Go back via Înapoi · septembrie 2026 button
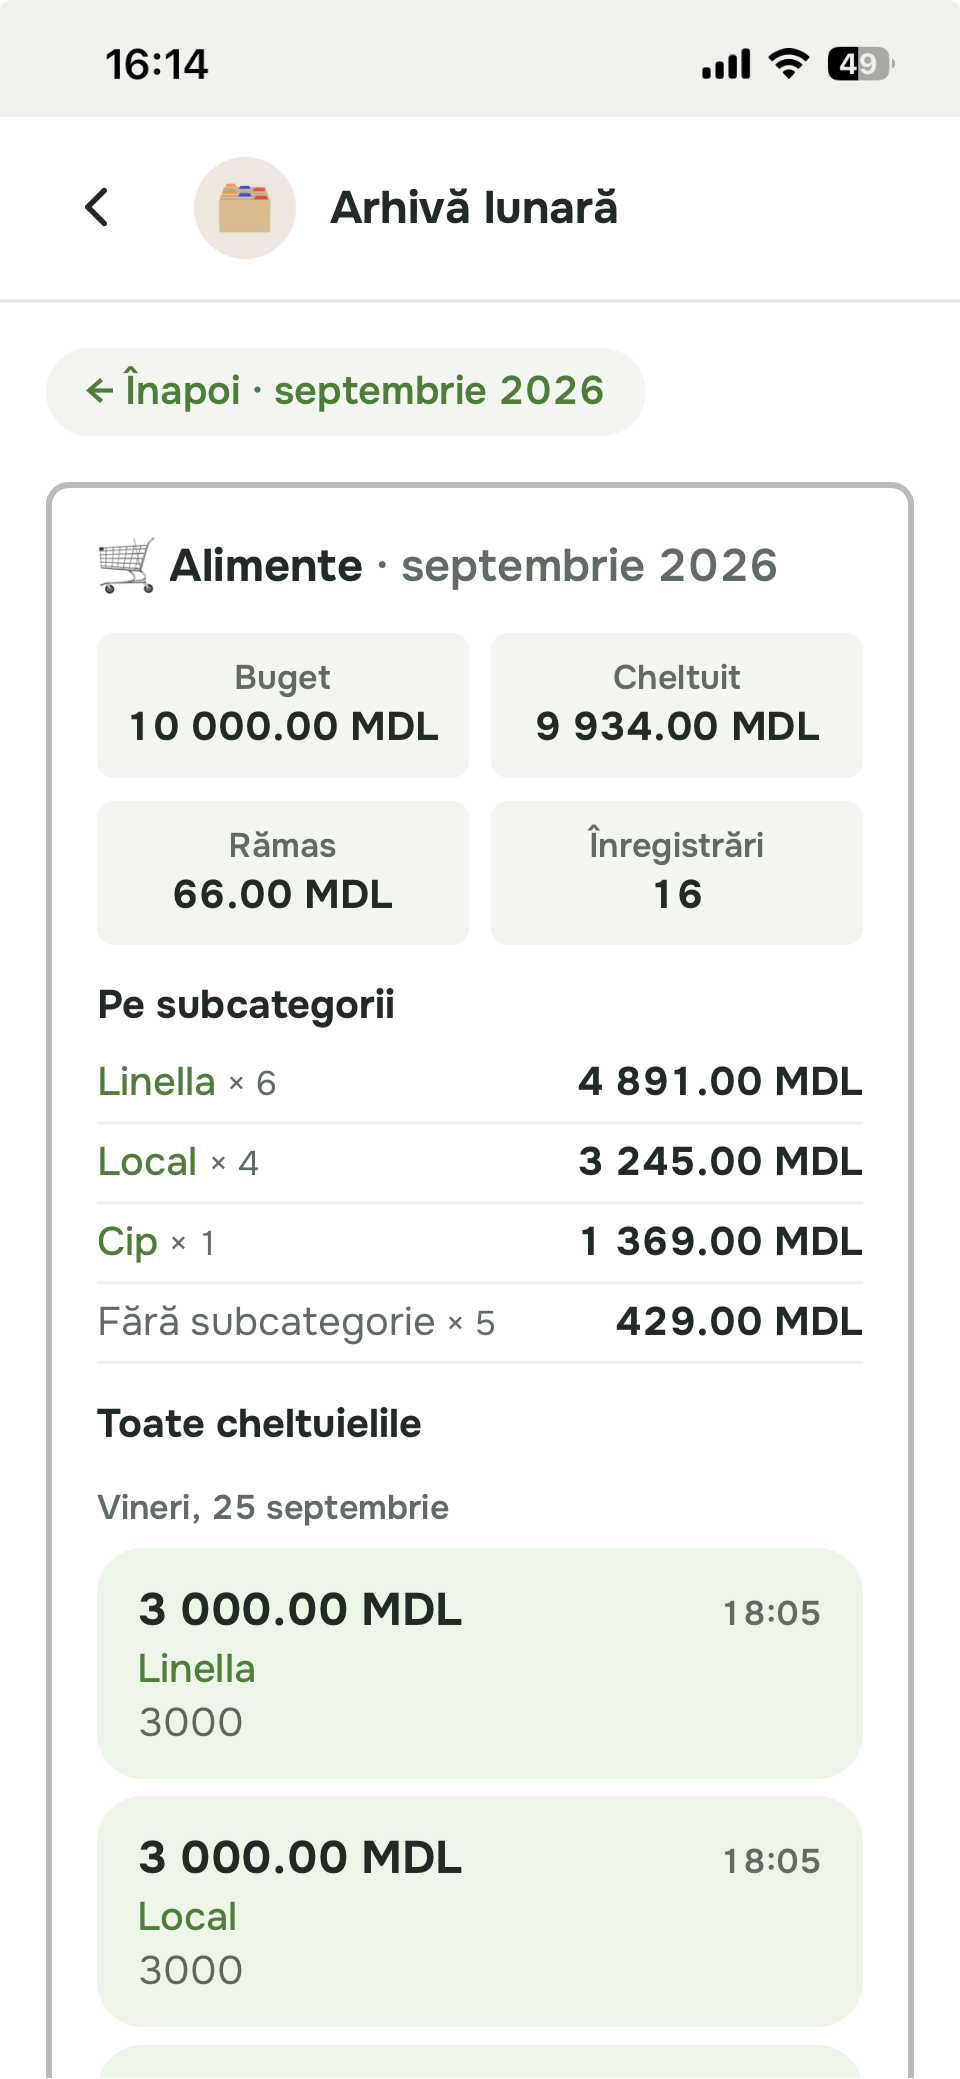Viewport: 960px width, 2079px height. click(346, 391)
